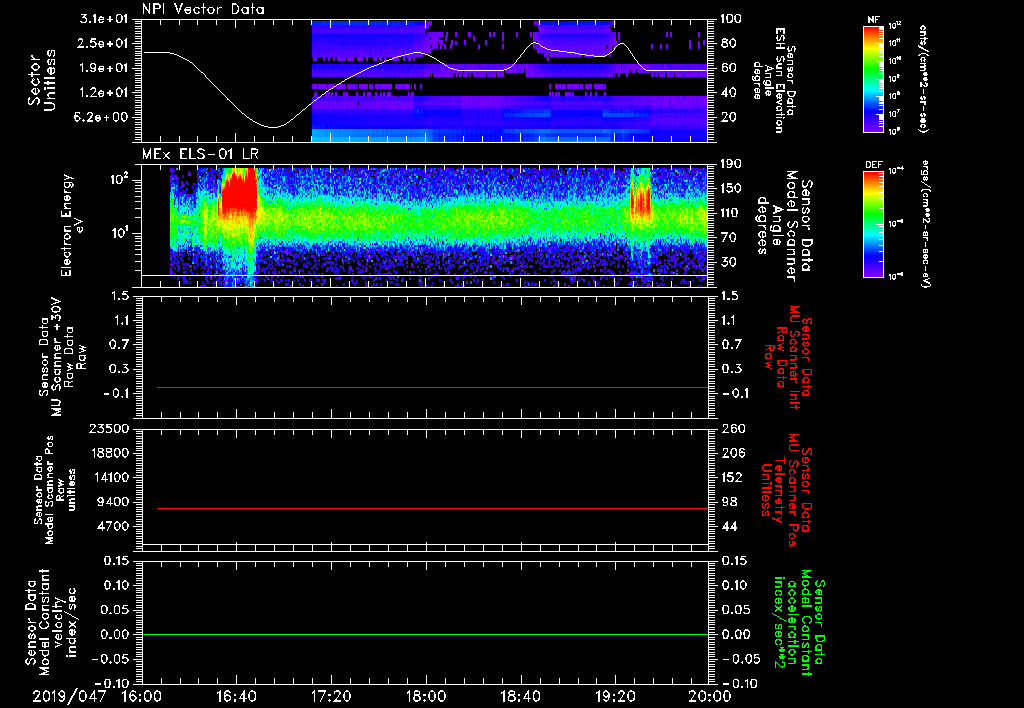Click the '190' scanner angle tick value
This screenshot has width=1024, height=708.
click(x=731, y=164)
